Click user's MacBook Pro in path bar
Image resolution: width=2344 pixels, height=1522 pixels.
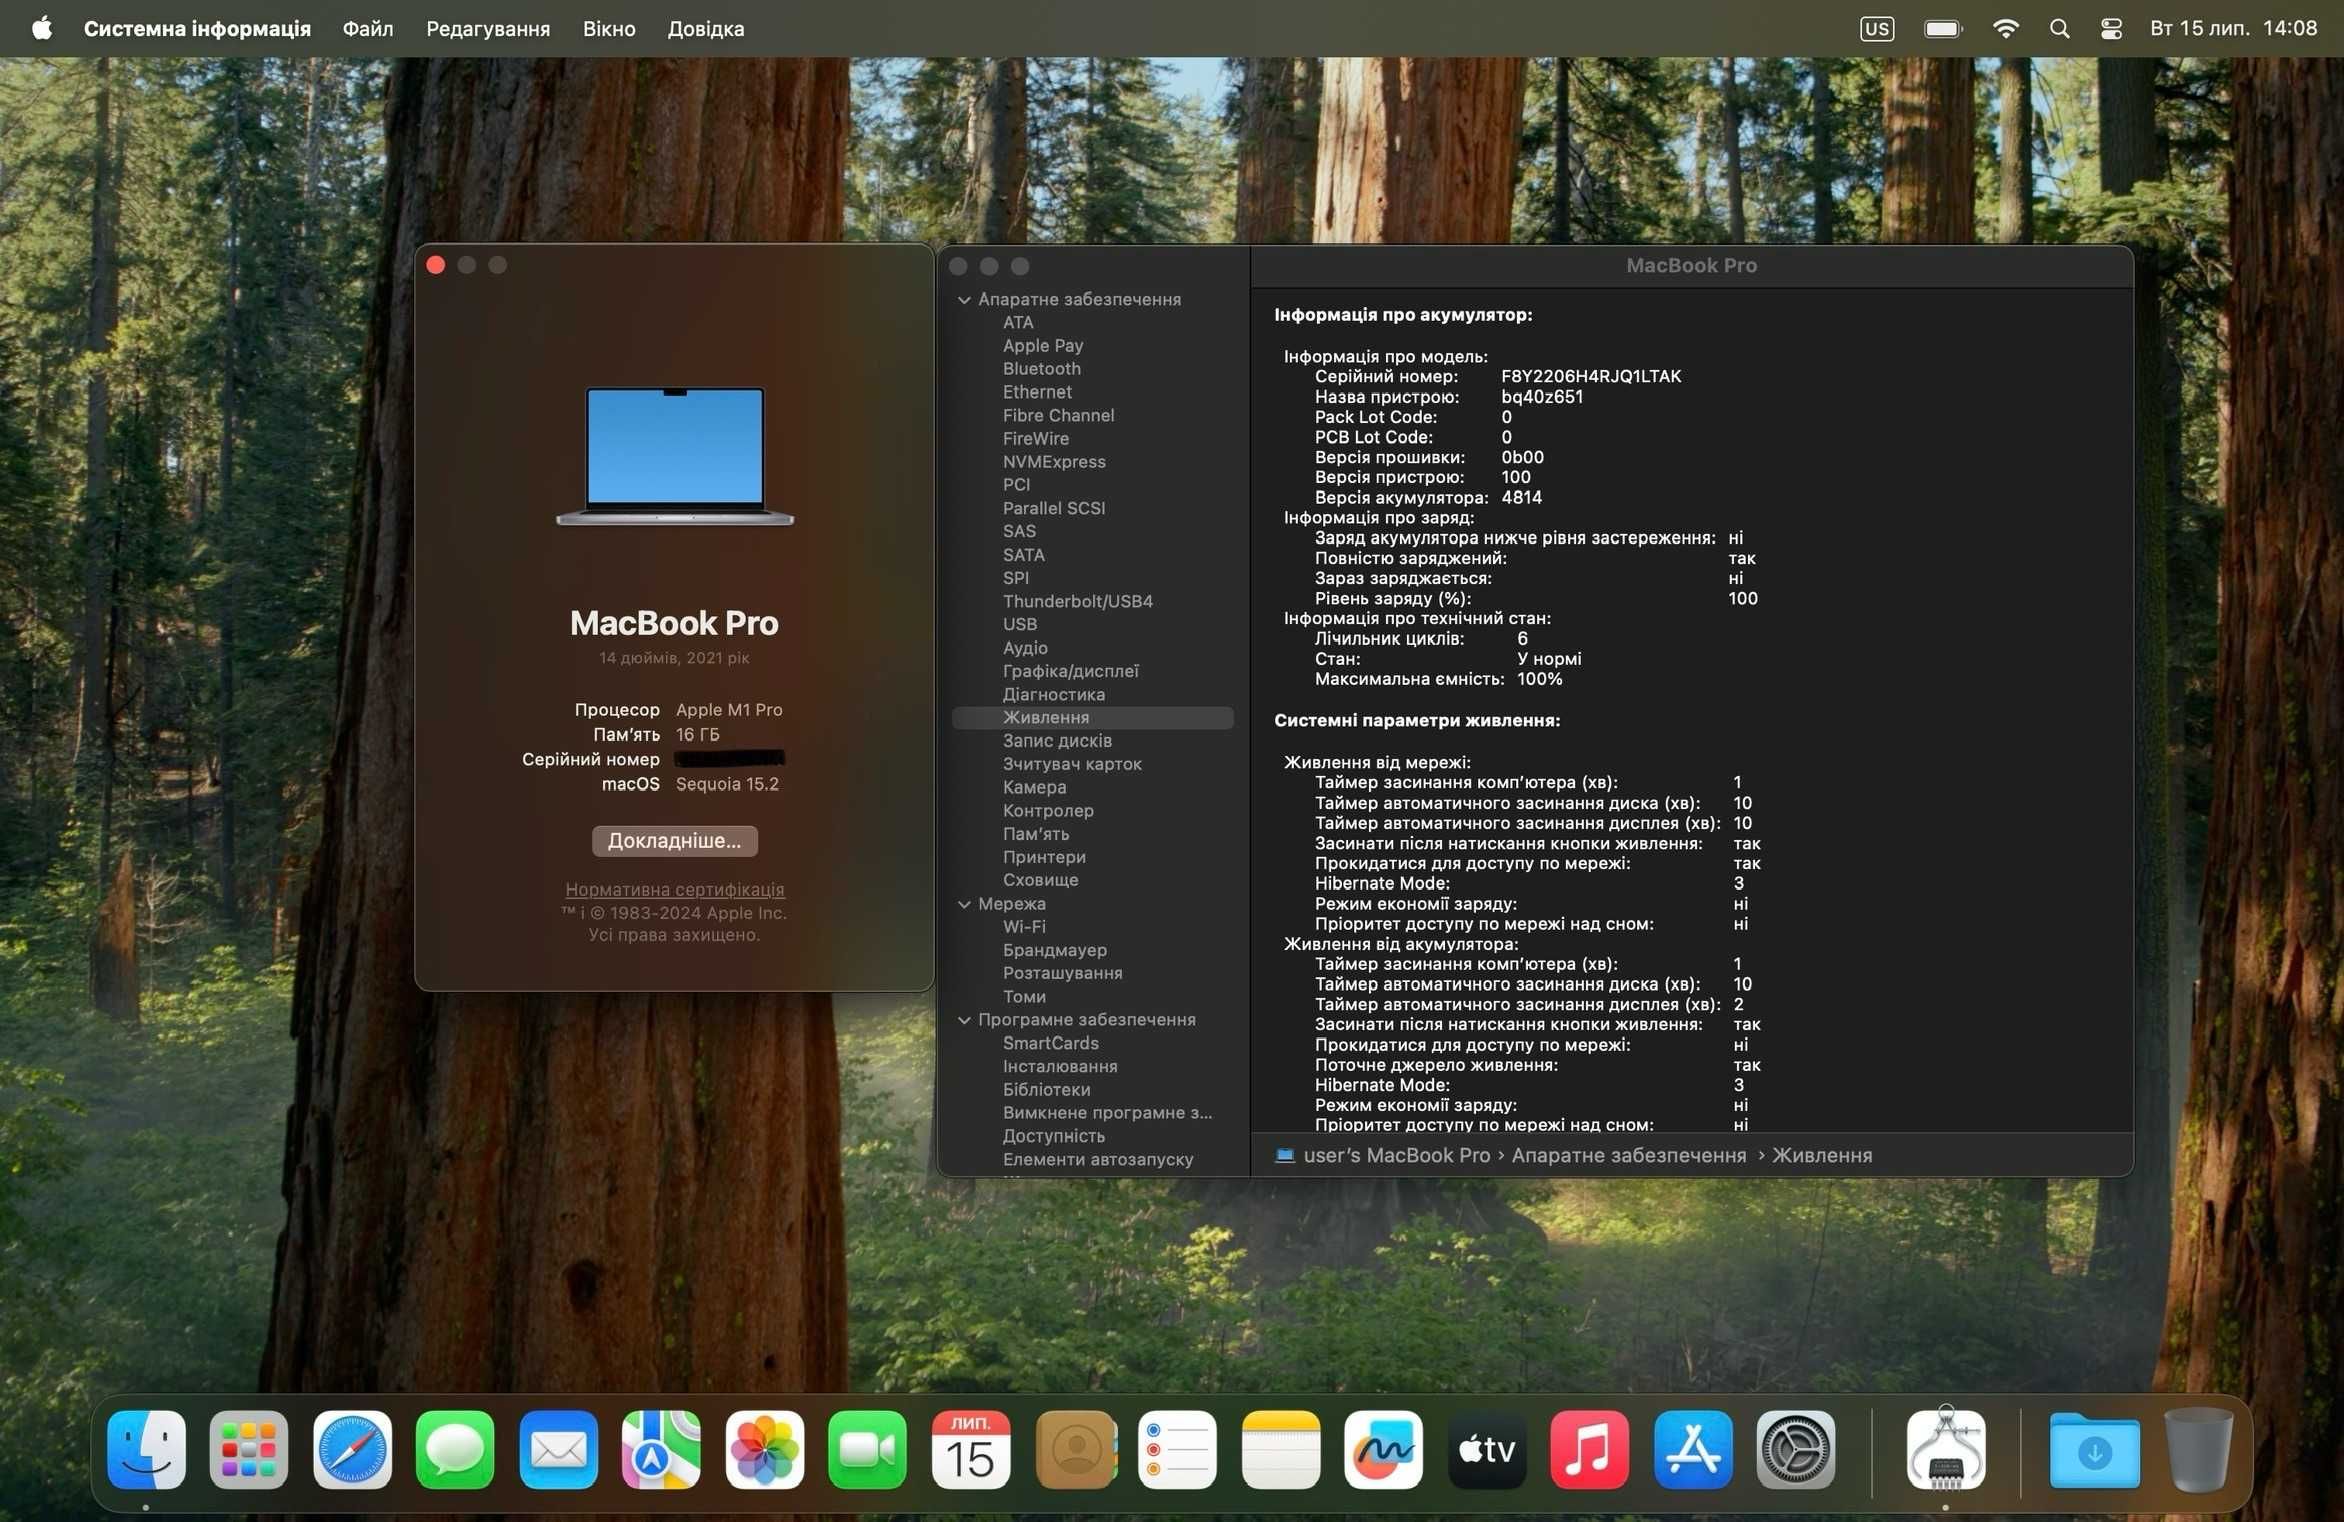1396,1155
